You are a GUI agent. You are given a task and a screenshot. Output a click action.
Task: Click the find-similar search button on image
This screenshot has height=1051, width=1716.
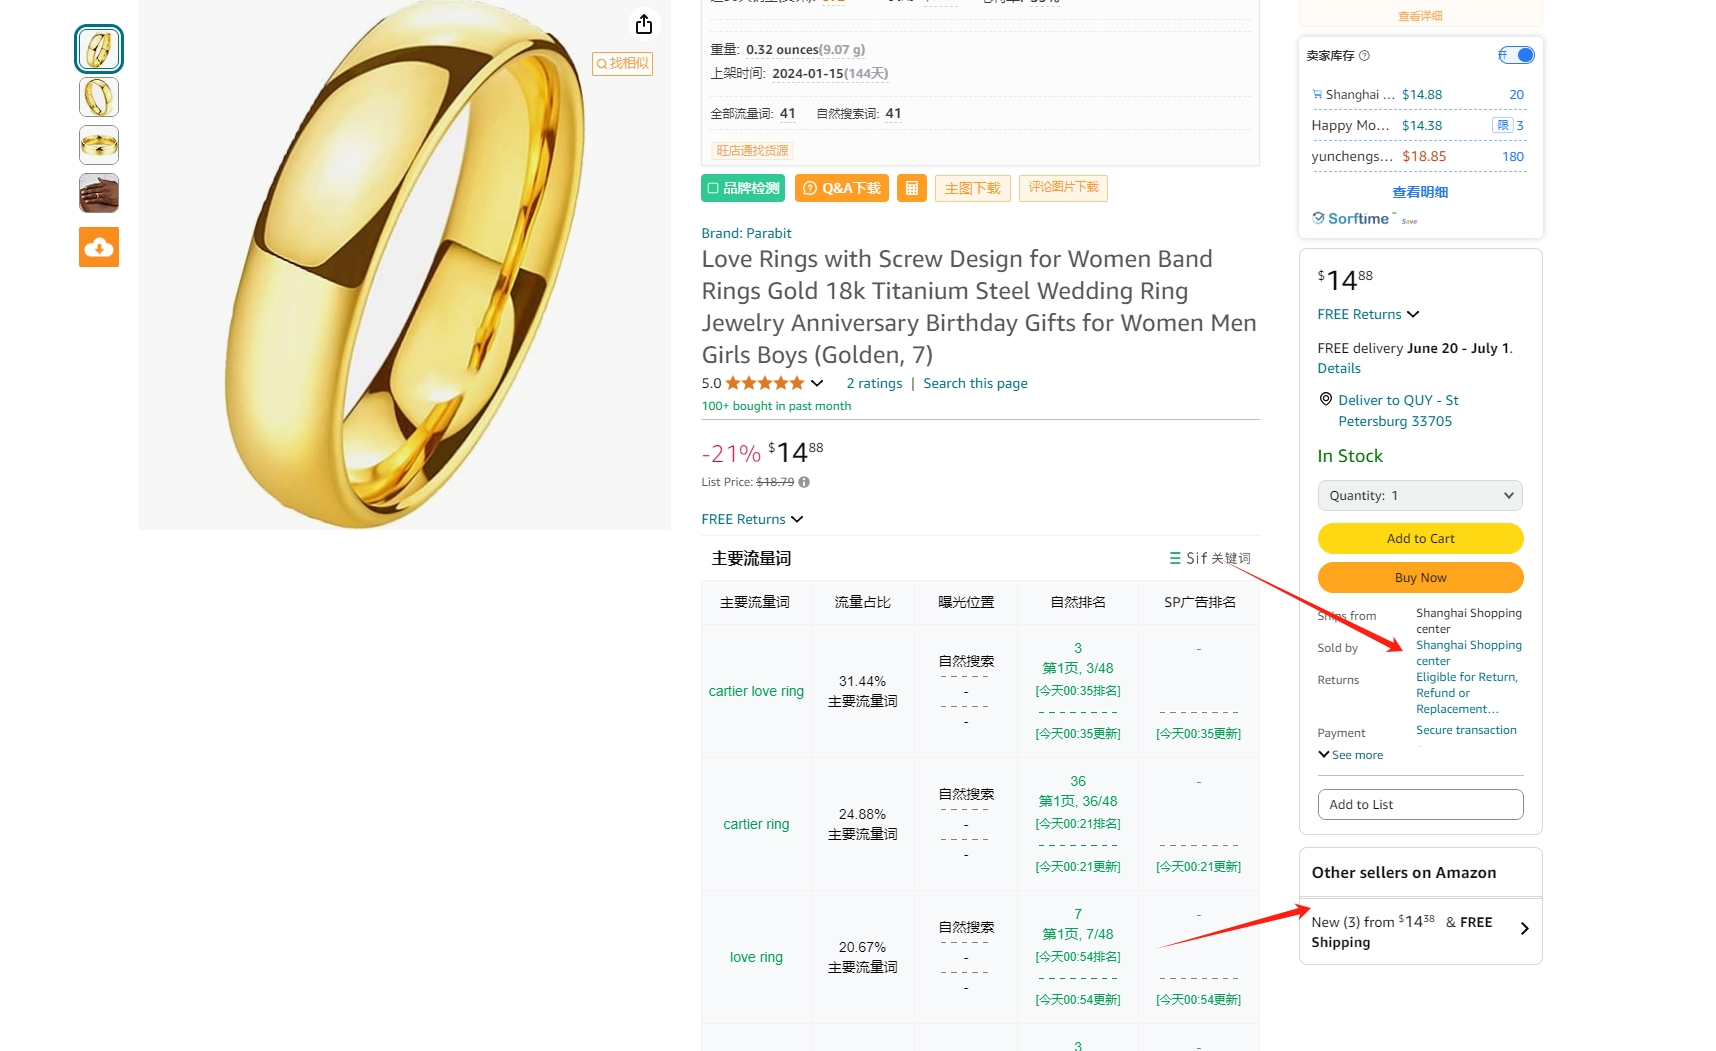pos(623,64)
